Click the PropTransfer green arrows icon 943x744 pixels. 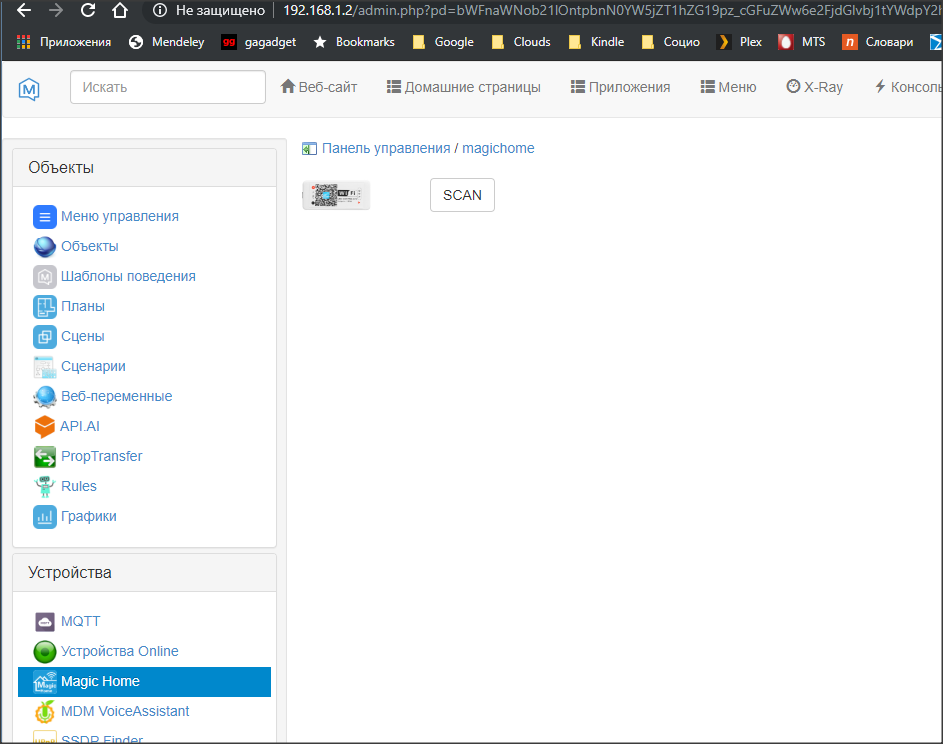pos(45,457)
